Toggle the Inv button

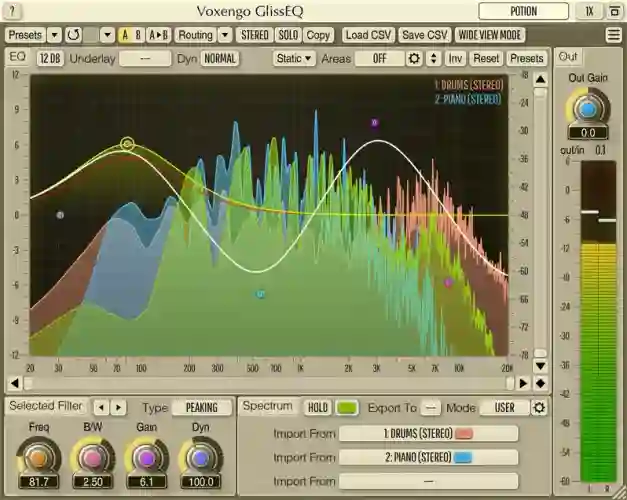click(455, 59)
